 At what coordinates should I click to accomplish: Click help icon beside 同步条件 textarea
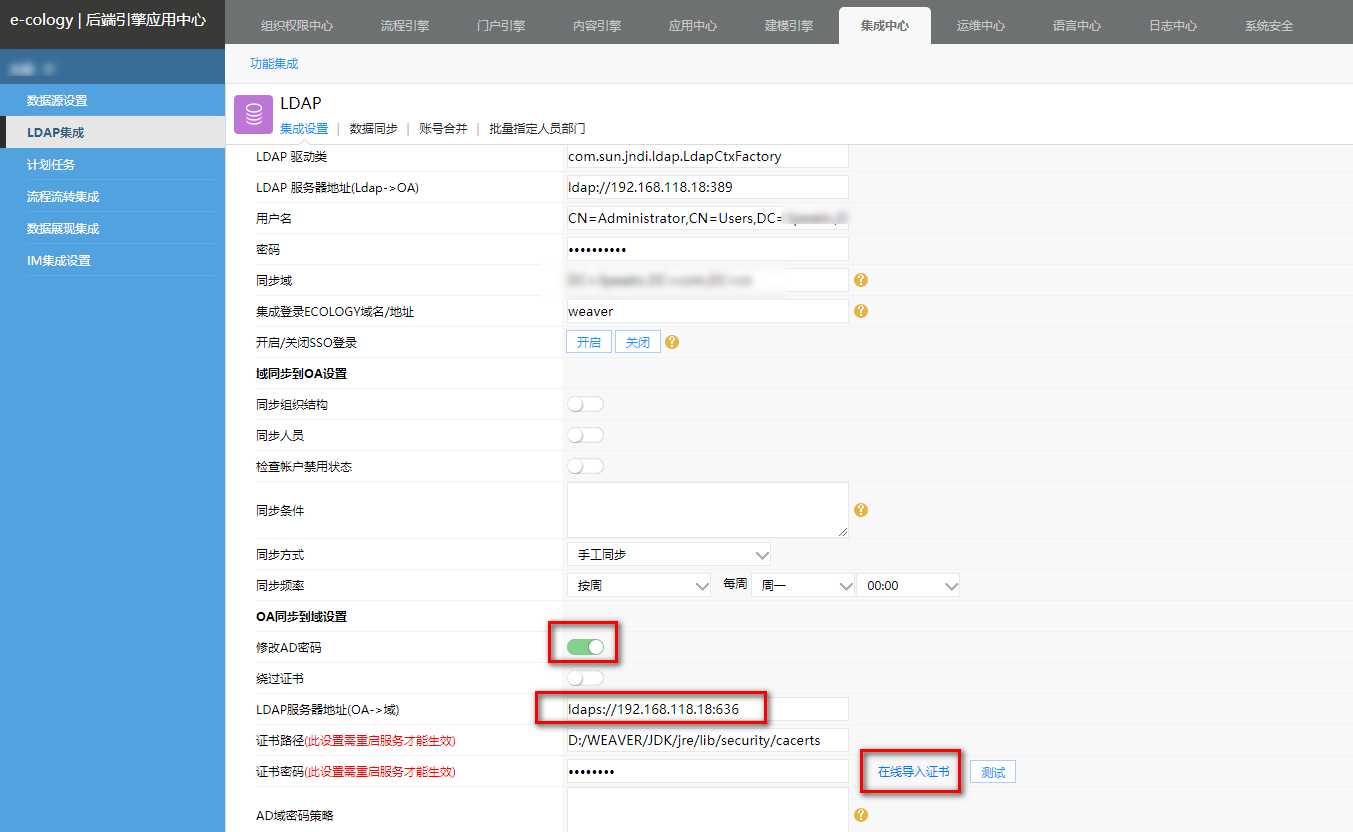(x=861, y=510)
